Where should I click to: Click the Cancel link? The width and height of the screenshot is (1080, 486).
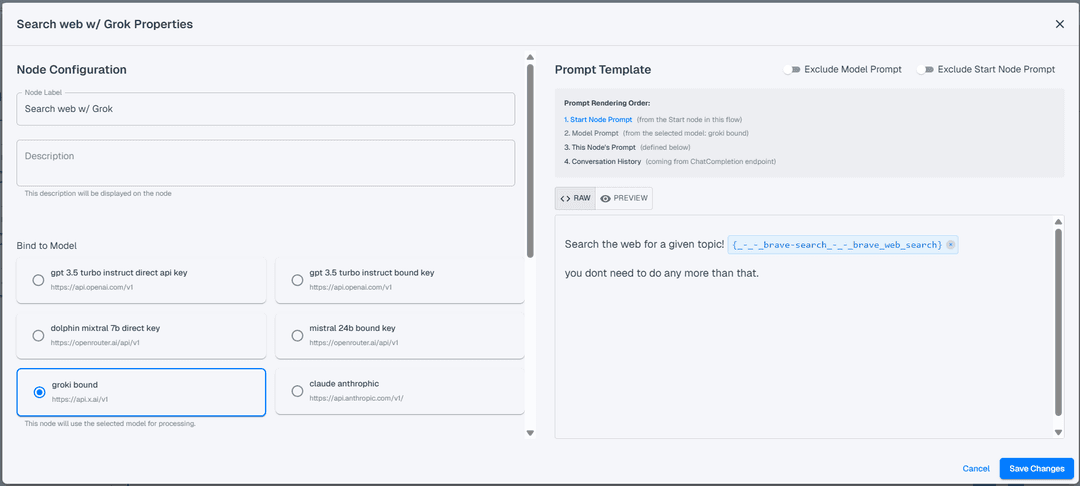click(x=976, y=468)
